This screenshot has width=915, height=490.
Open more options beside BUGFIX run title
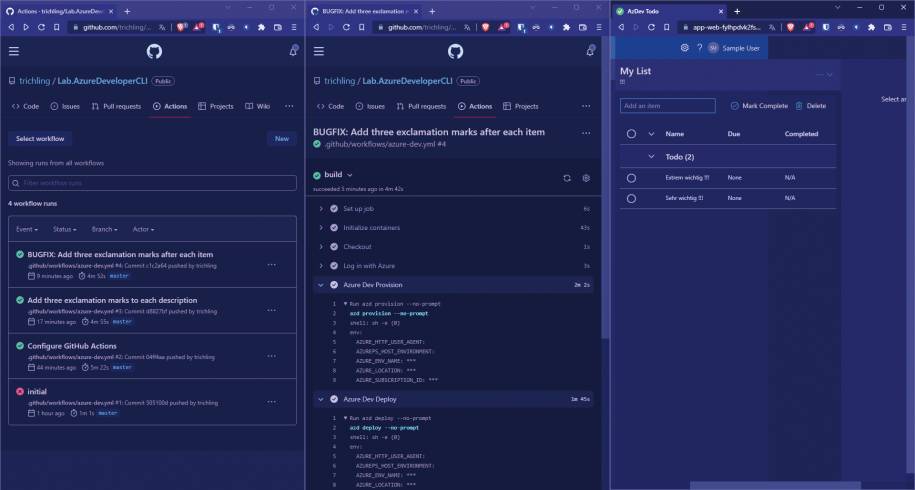586,133
